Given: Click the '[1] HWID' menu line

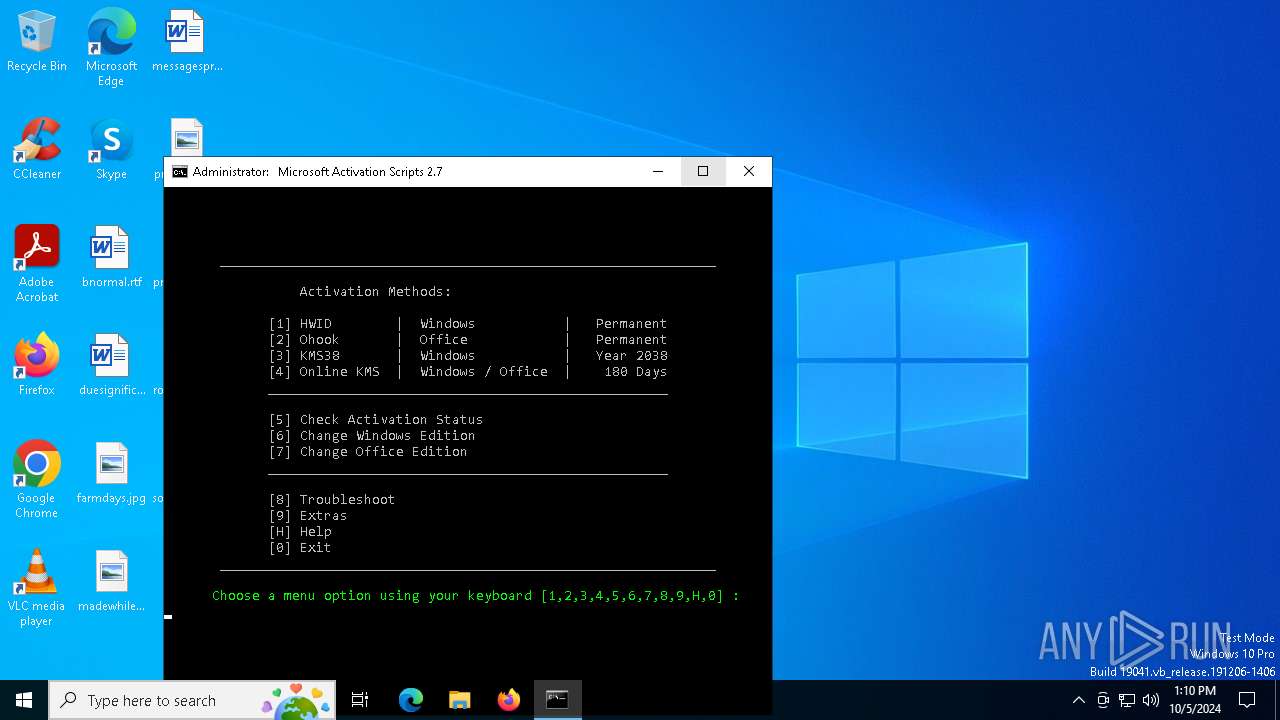Looking at the screenshot, I should pyautogui.click(x=468, y=324).
